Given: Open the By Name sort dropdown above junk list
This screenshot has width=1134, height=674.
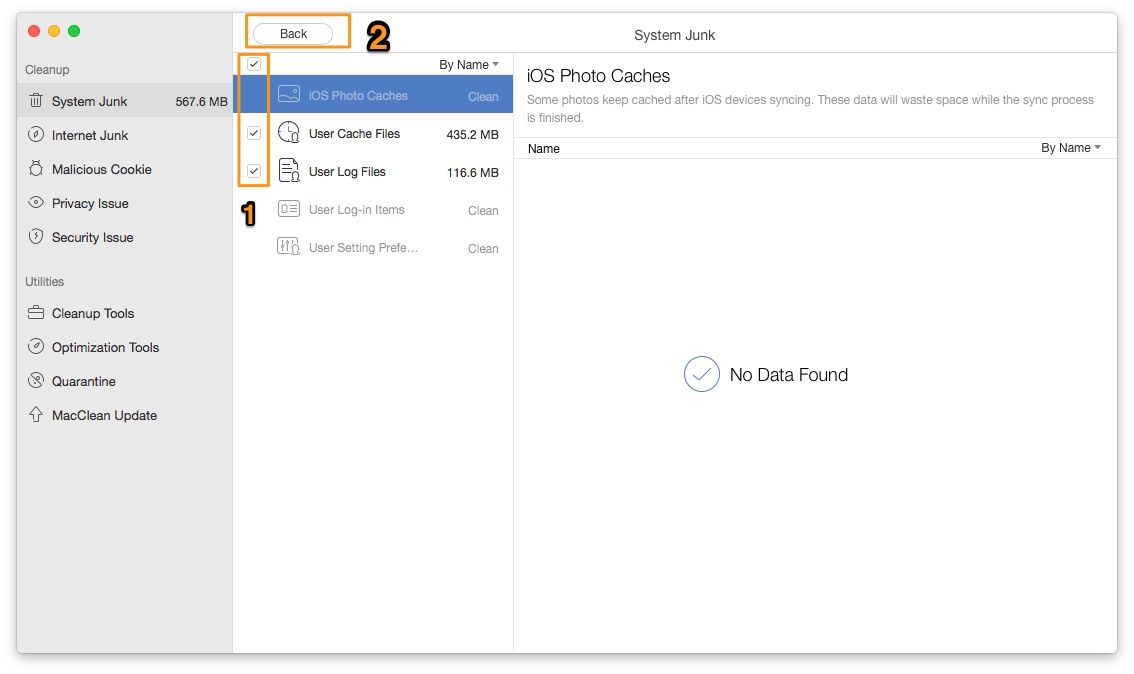Looking at the screenshot, I should click(x=469, y=64).
